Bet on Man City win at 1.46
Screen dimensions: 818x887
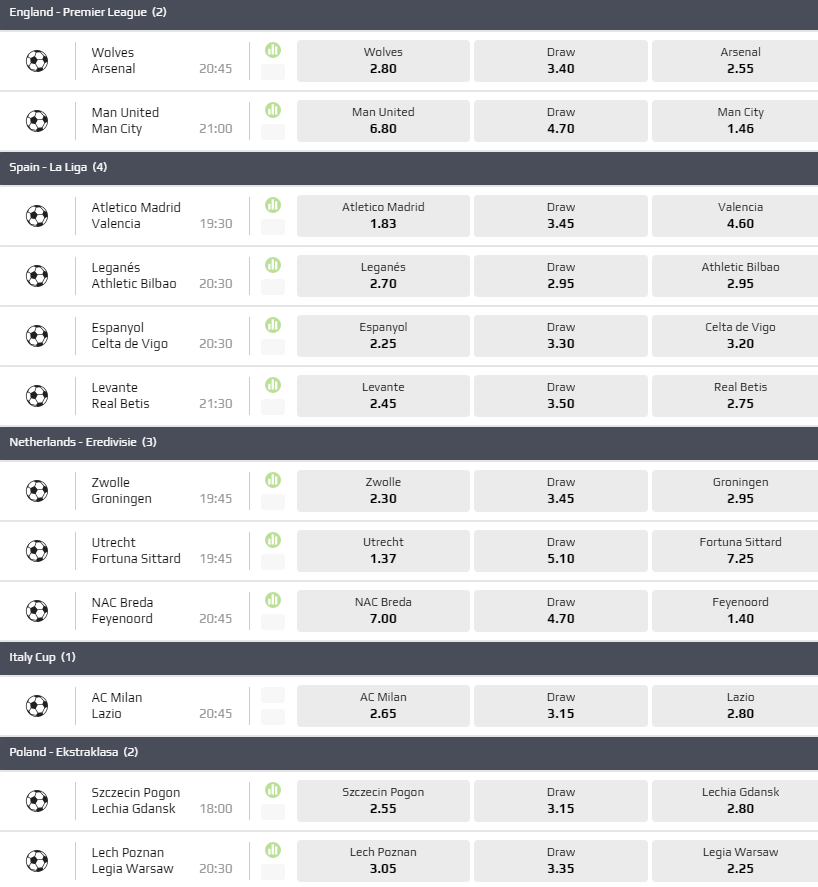click(740, 121)
